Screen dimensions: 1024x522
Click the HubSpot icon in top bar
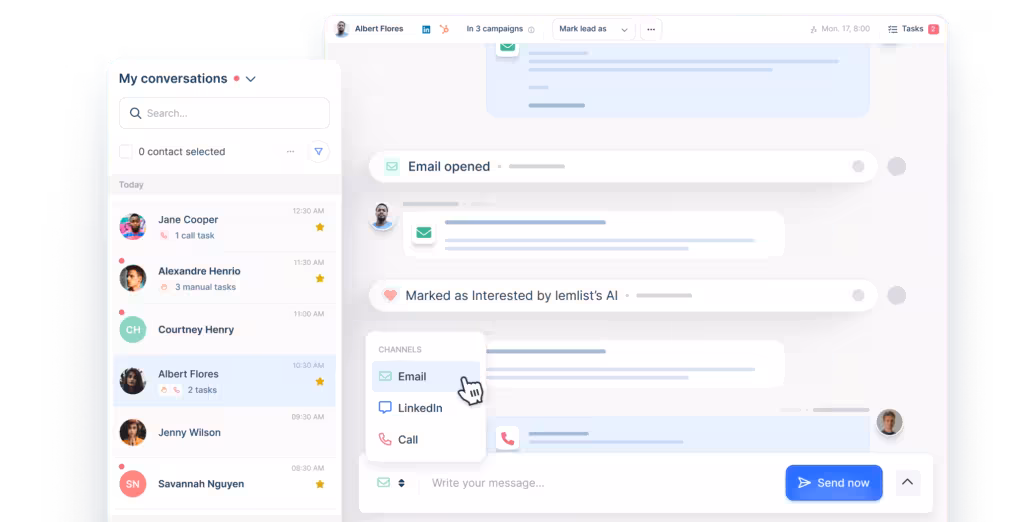click(444, 30)
